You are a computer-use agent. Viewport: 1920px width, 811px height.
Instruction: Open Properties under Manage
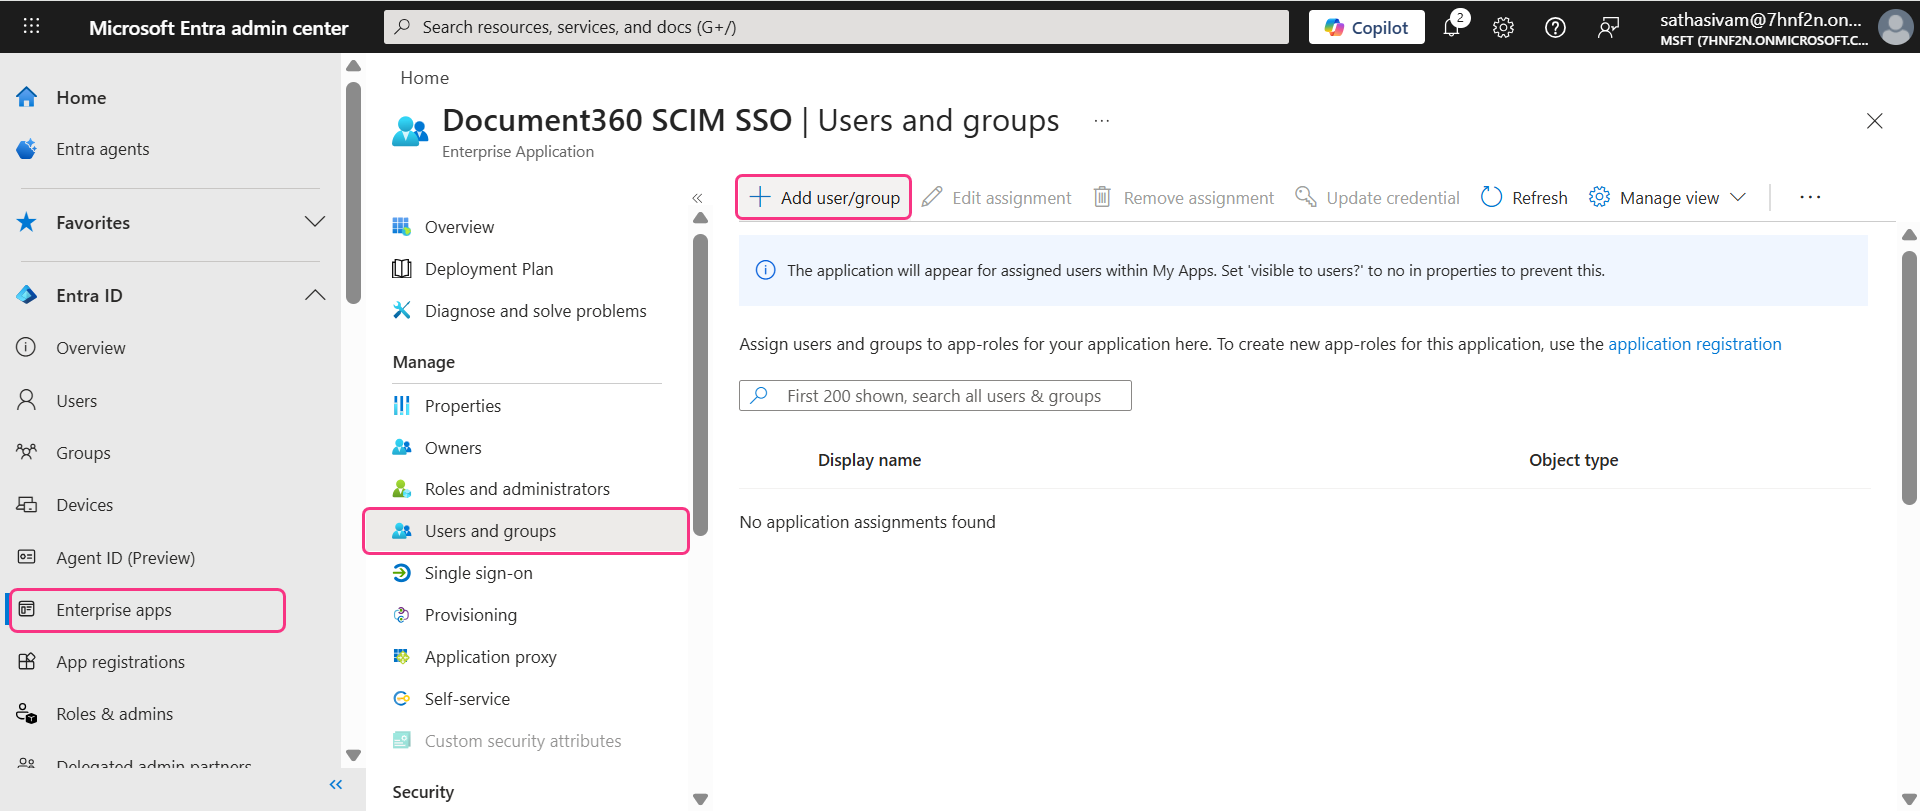[x=462, y=406]
